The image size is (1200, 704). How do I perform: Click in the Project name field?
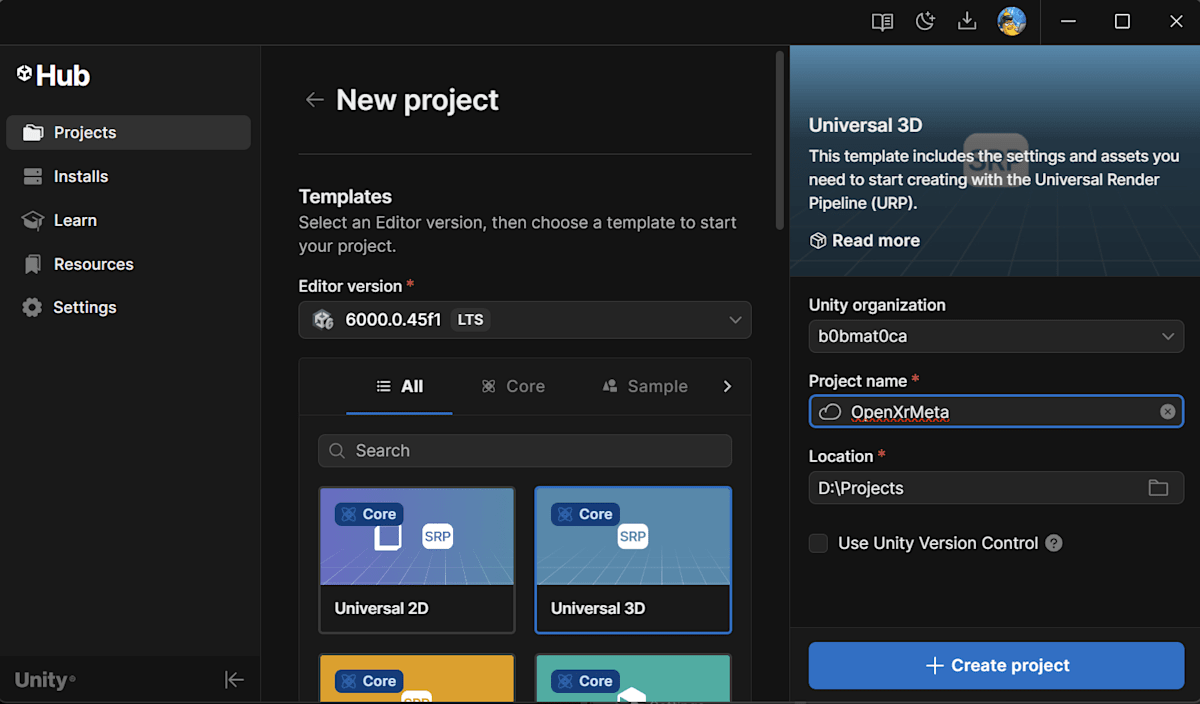(996, 412)
